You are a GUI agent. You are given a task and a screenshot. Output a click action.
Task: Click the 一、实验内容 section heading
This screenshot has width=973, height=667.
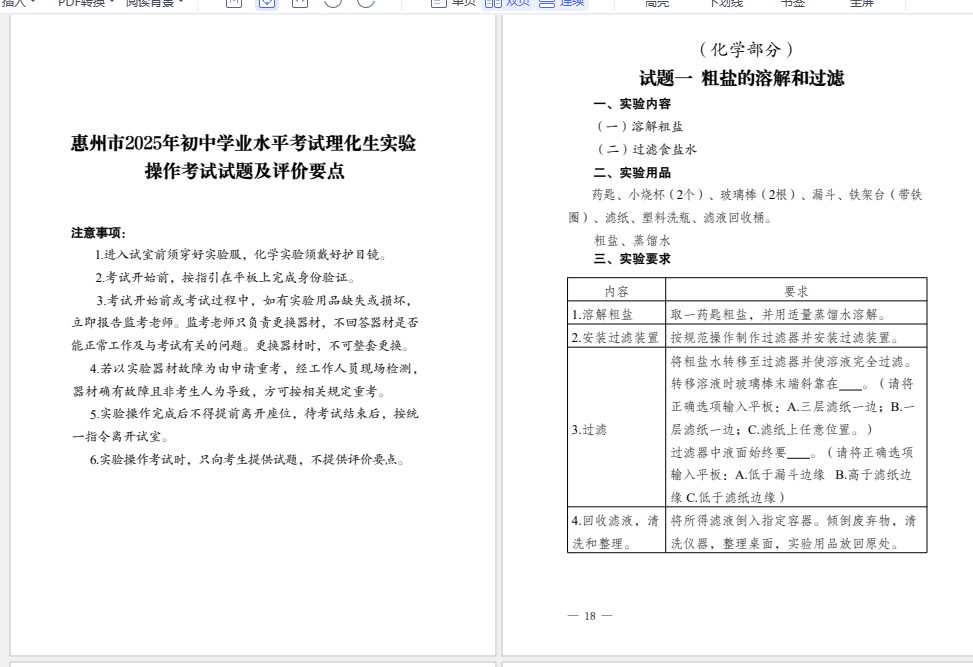pos(632,104)
